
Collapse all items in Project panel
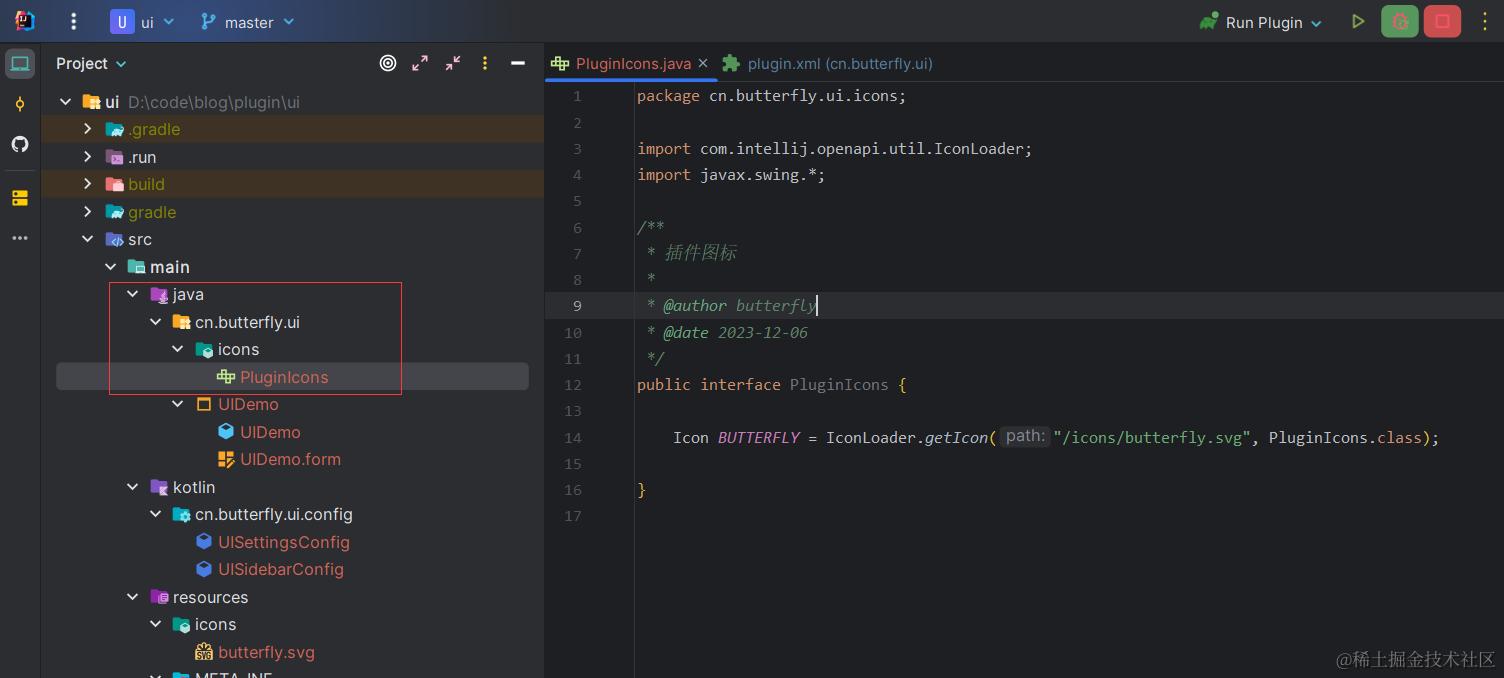[453, 63]
